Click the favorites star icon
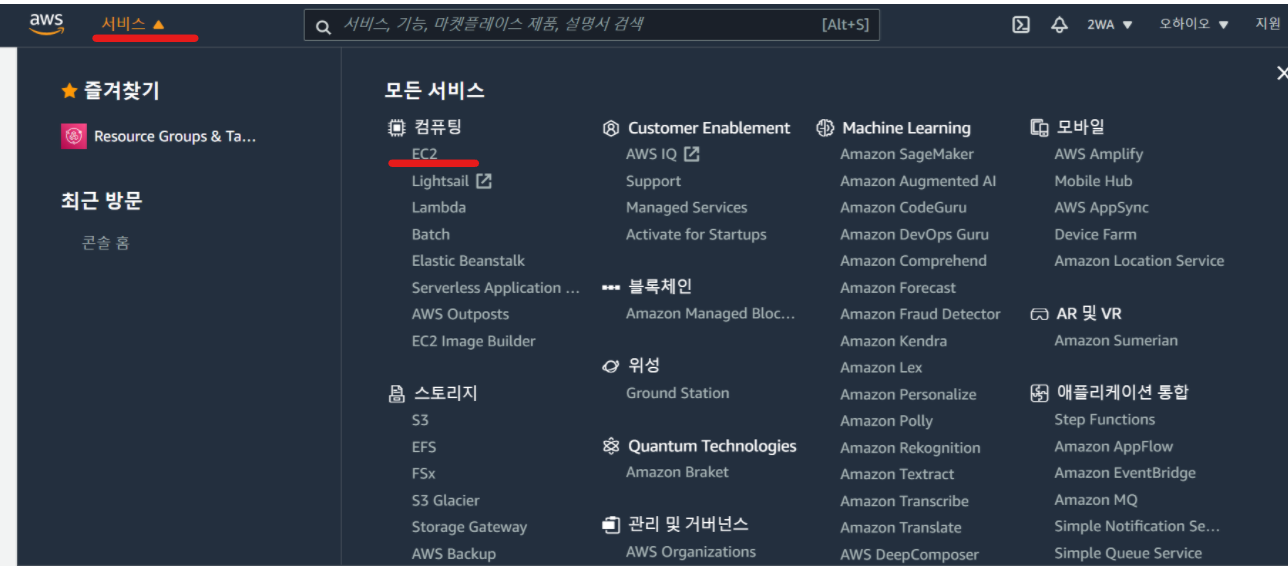This screenshot has height=568, width=1288. tap(69, 91)
